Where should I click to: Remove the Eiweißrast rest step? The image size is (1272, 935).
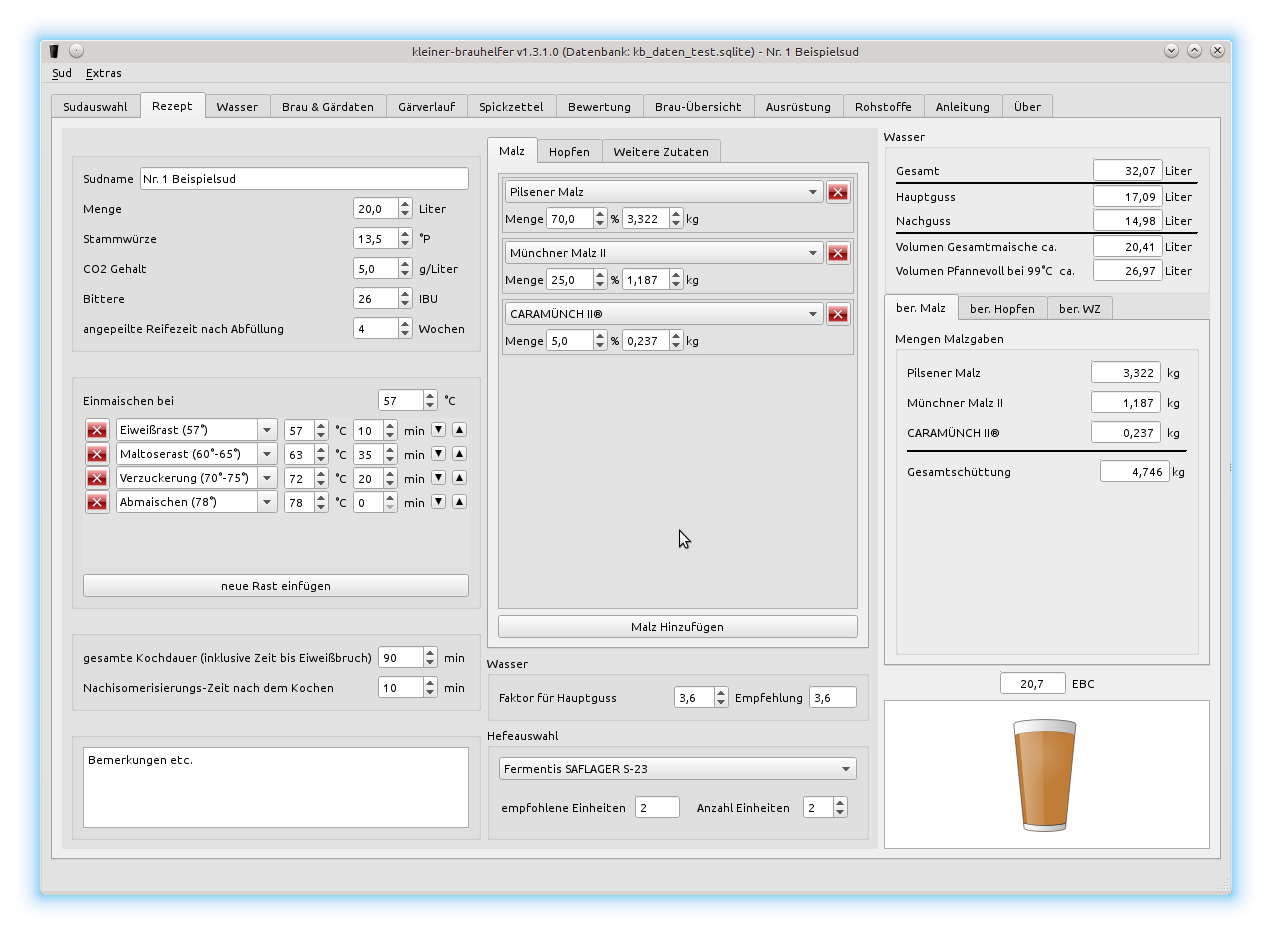pos(97,430)
